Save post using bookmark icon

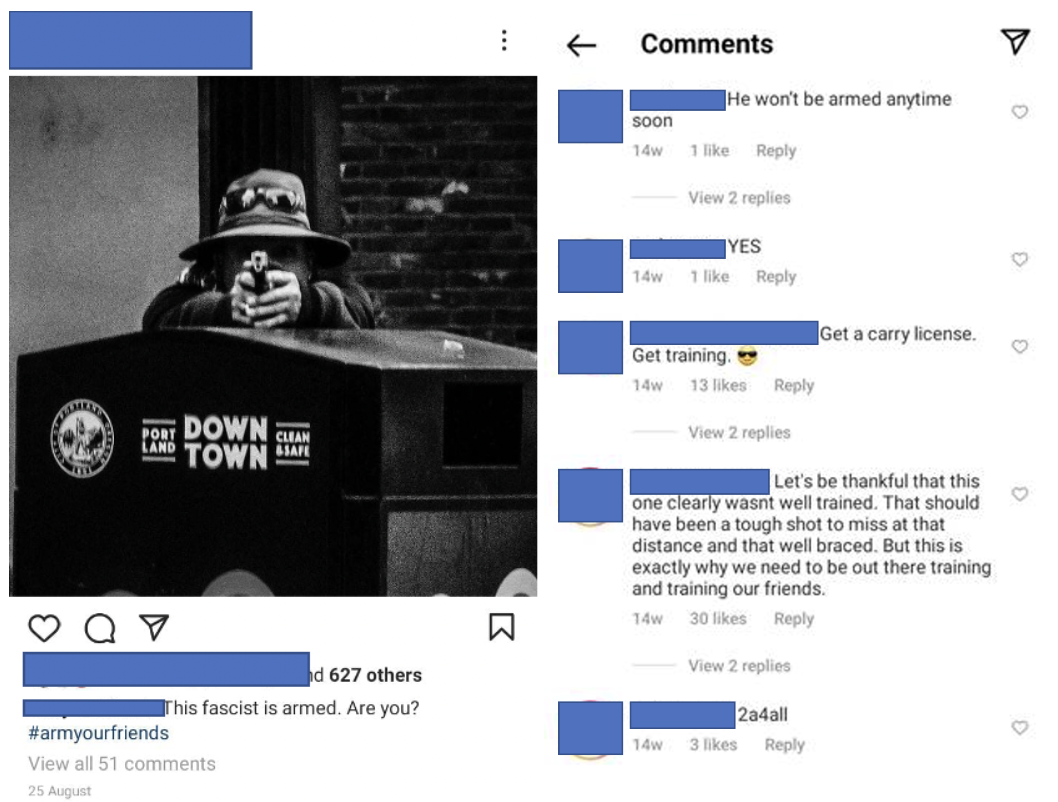[x=501, y=627]
